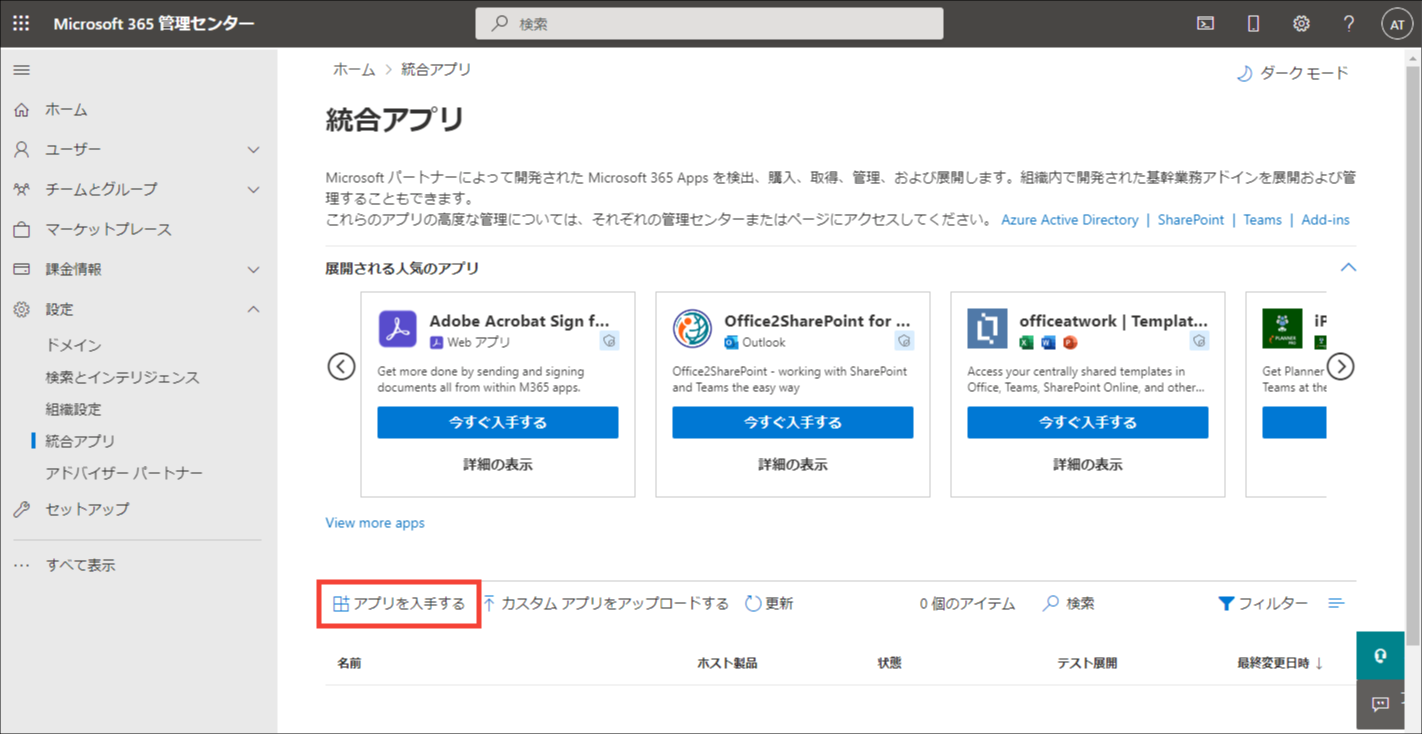Image resolution: width=1422 pixels, height=734 pixels.
Task: Open the list view options icon
Action: point(1336,603)
